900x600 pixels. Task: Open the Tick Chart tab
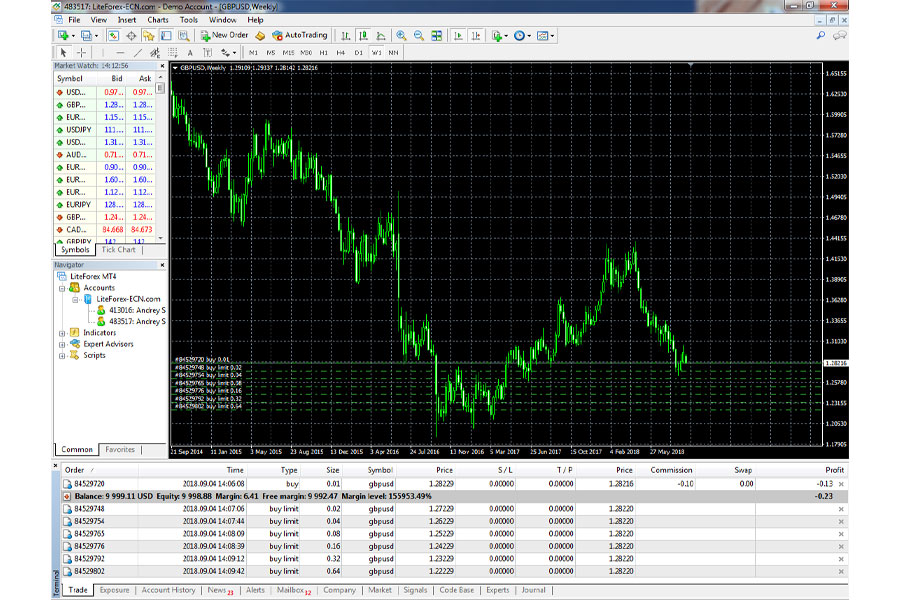pyautogui.click(x=118, y=250)
